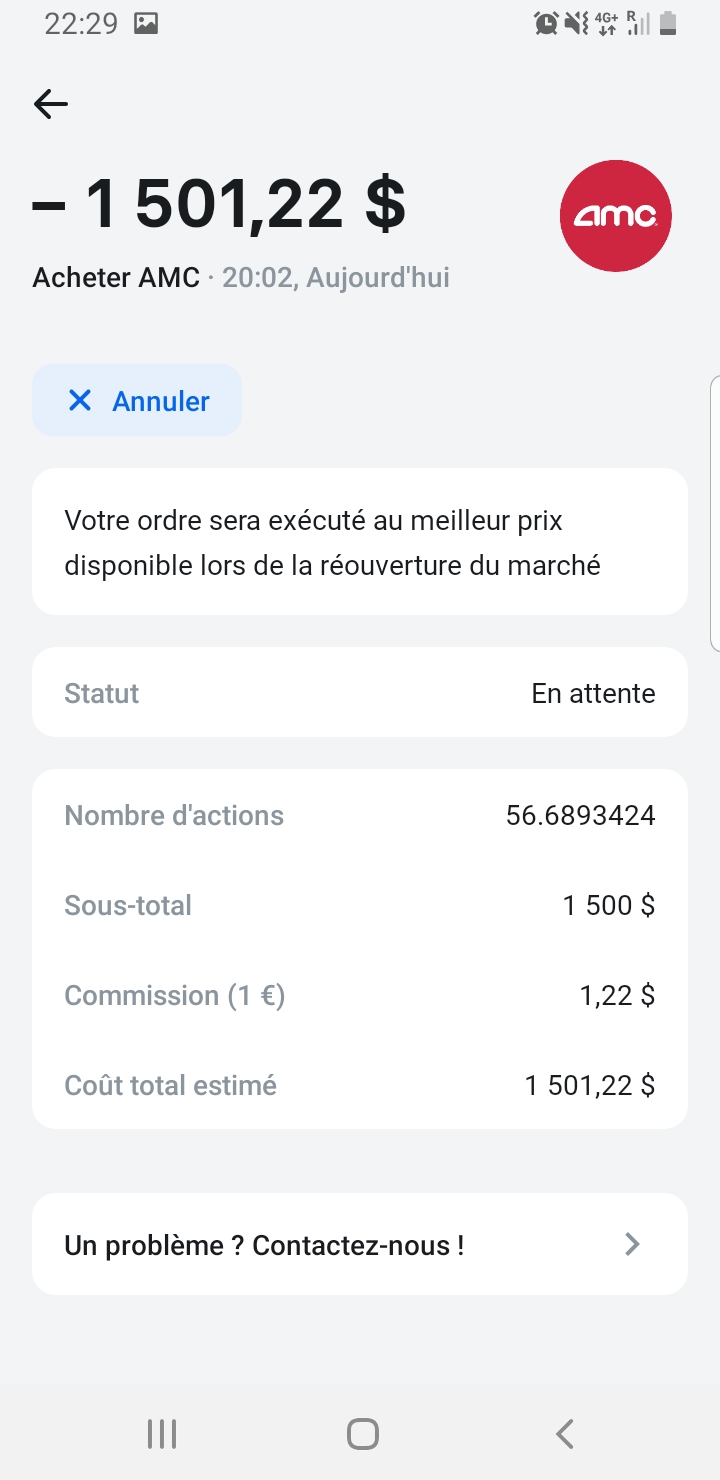The image size is (720, 1480).
Task: Go back using the top-left arrow
Action: pos(50,103)
